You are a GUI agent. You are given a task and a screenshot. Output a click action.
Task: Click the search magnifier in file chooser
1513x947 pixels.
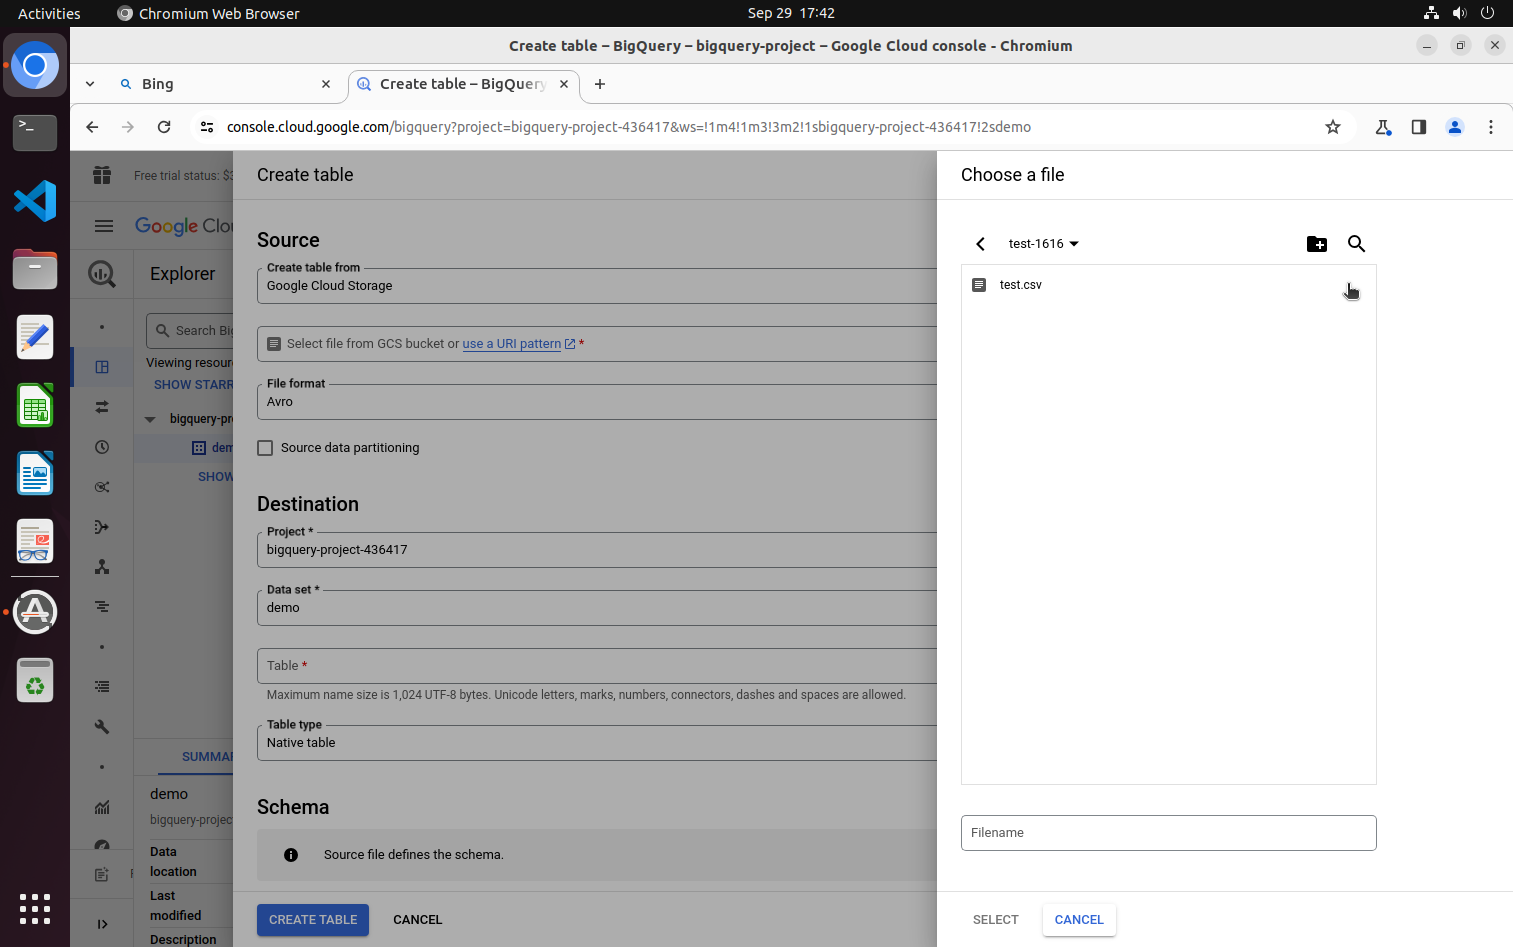(x=1356, y=244)
